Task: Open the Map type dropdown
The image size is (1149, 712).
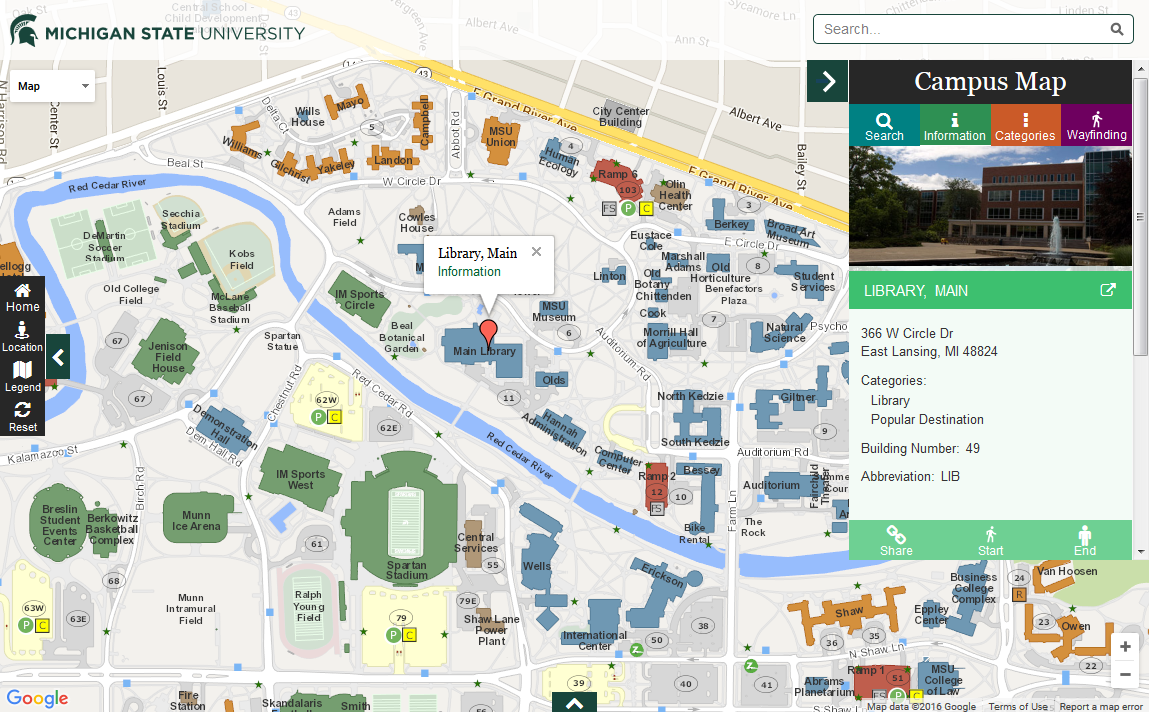Action: click(x=53, y=86)
